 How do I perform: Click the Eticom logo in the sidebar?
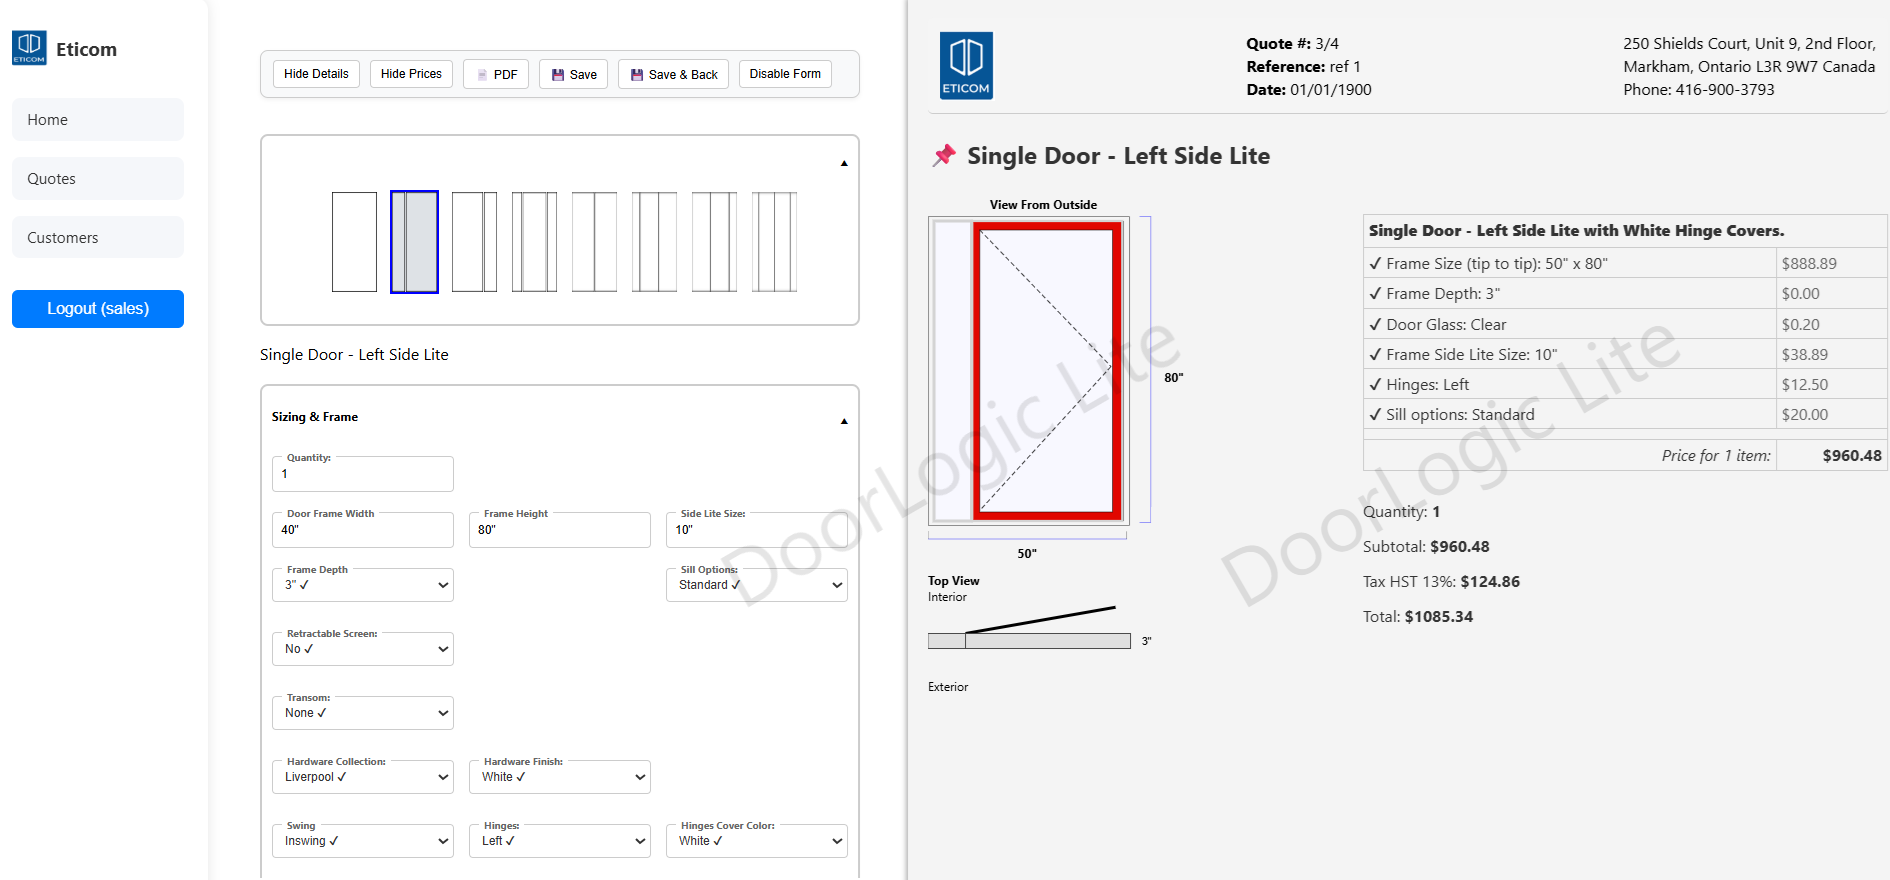tap(29, 48)
